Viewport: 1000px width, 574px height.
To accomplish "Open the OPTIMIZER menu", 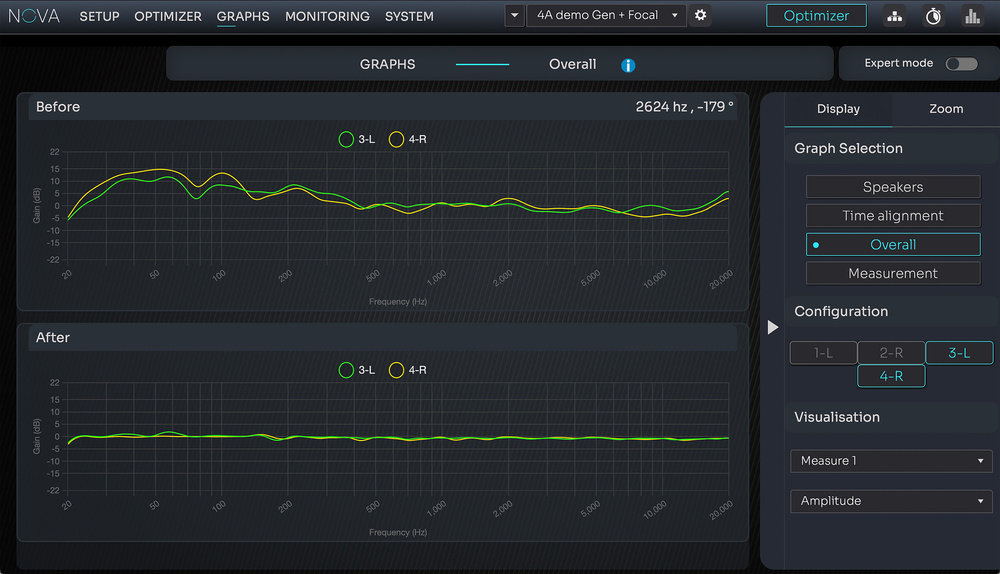I will coord(168,17).
